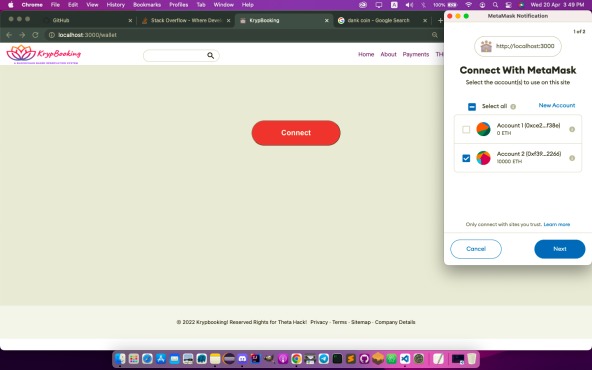
Task: Click the localhost:3000 site badge
Action: point(518,46)
